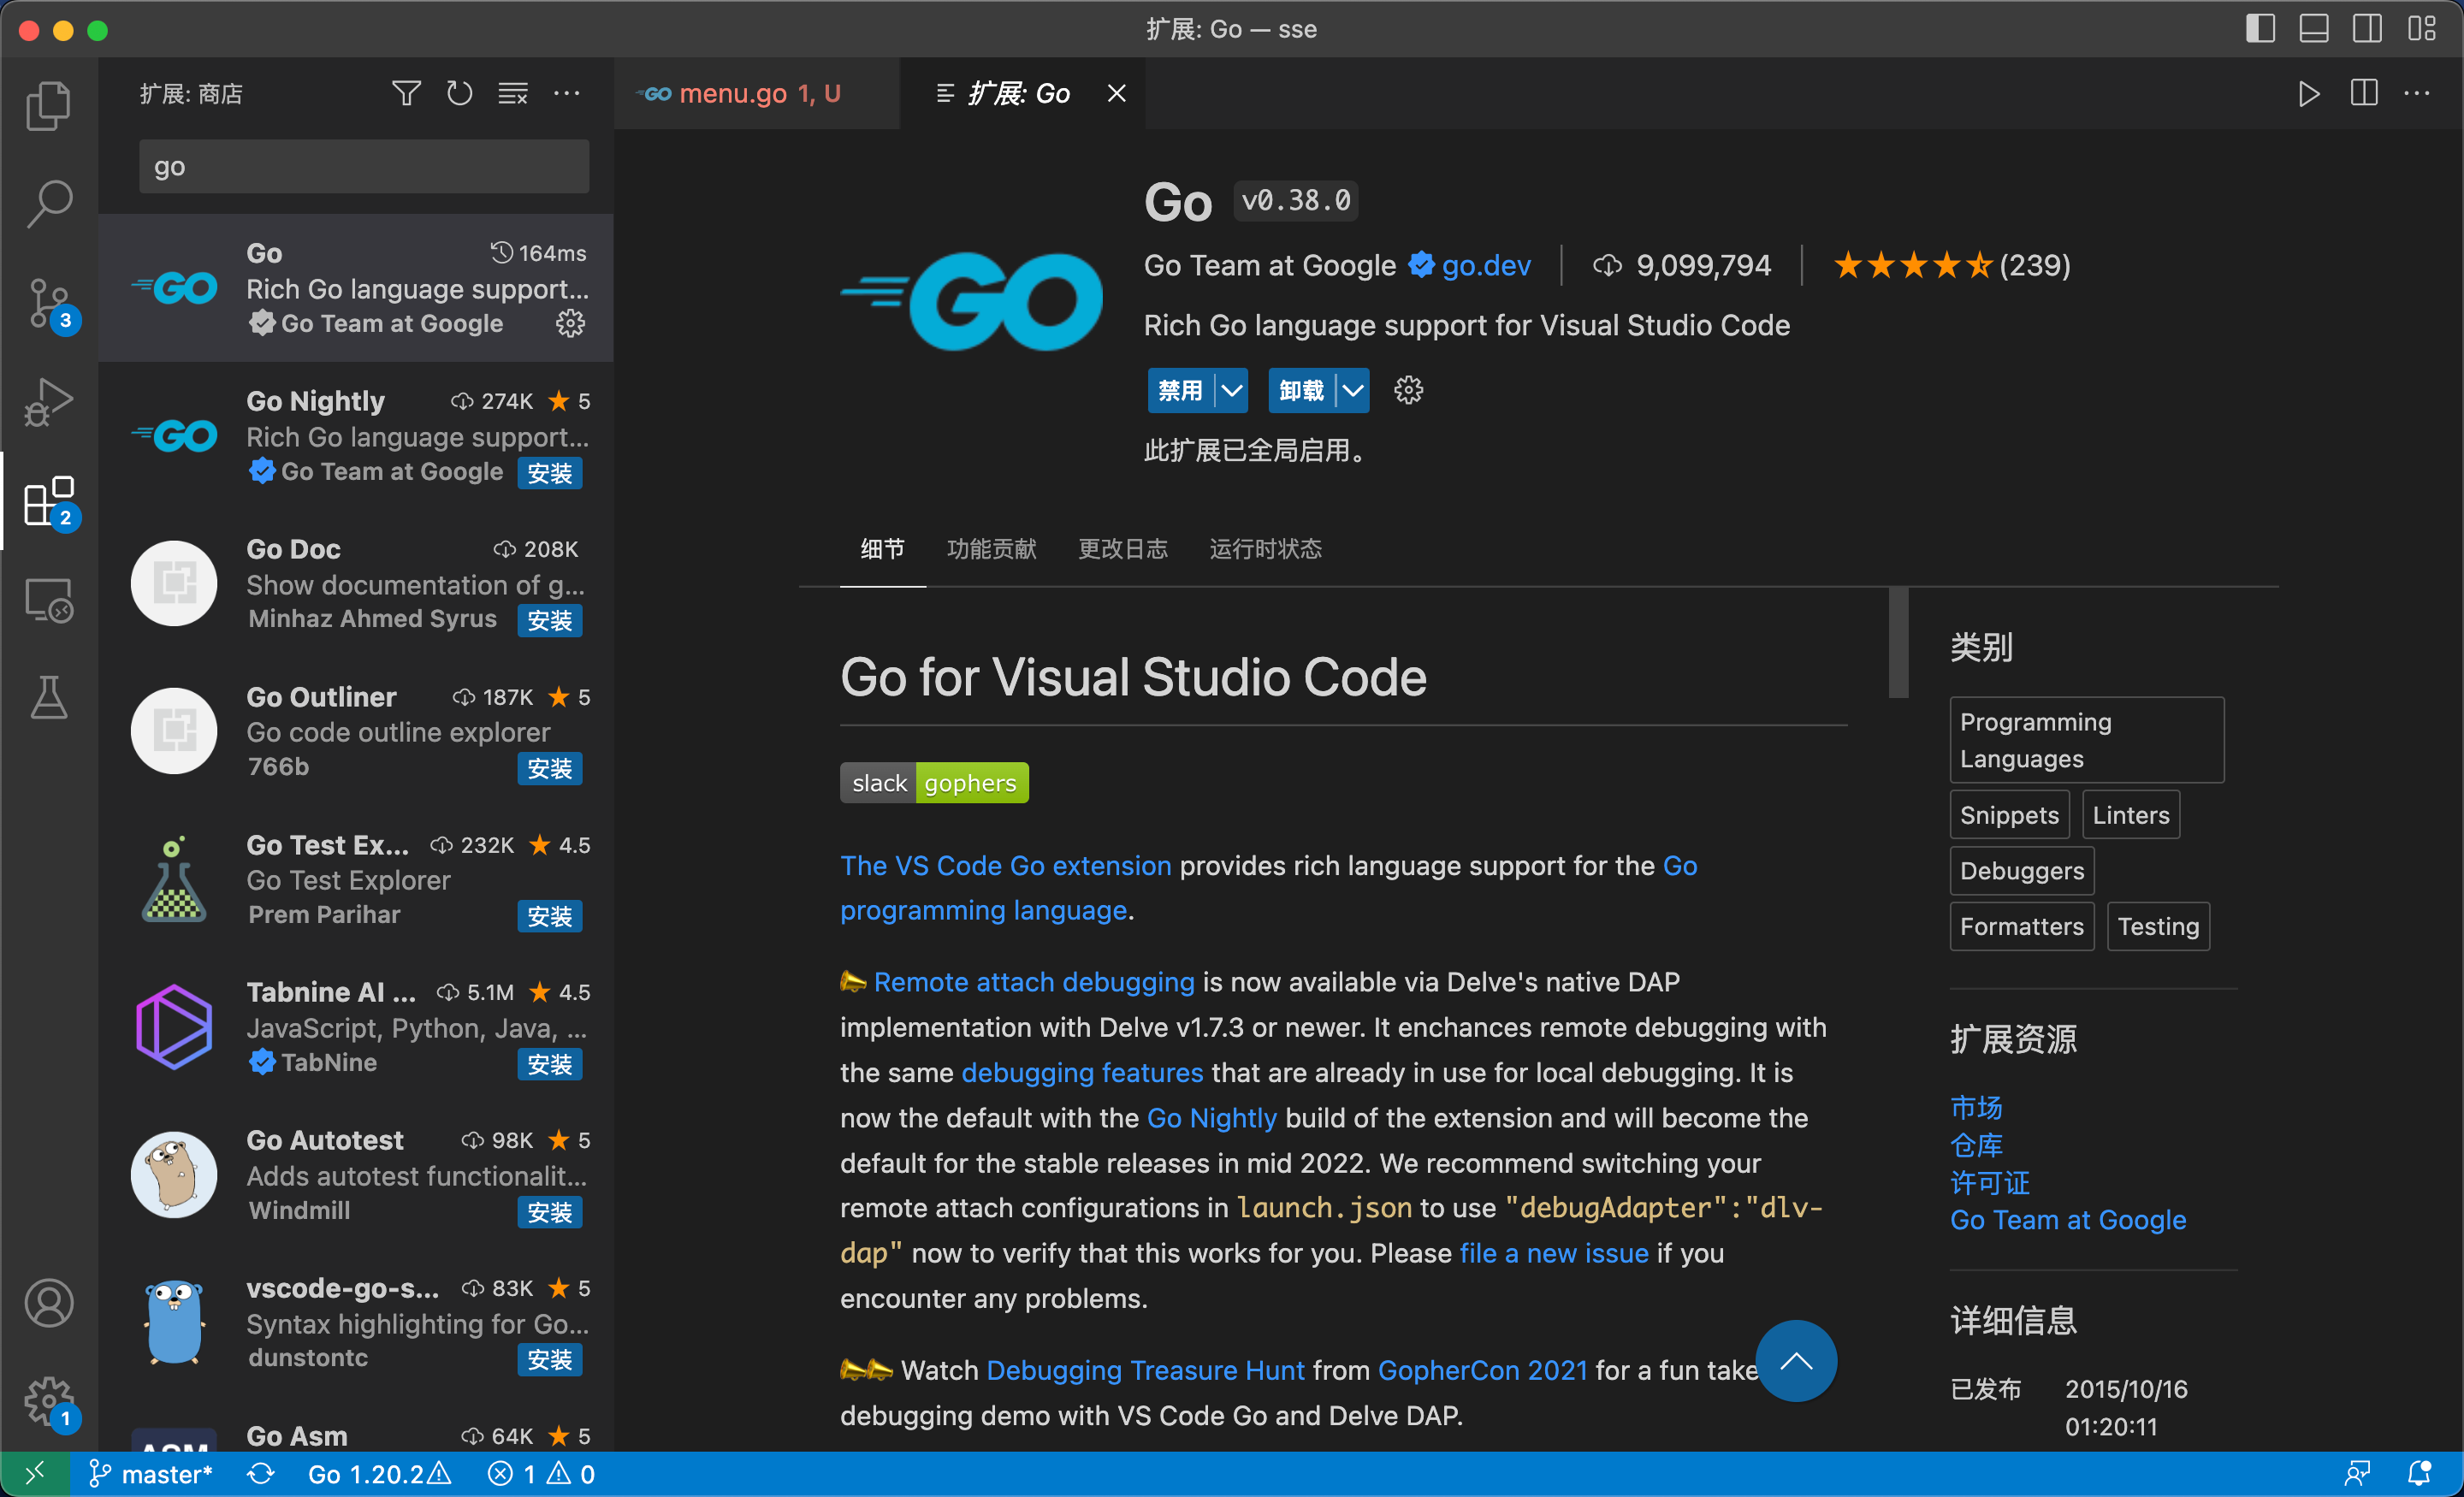Image resolution: width=2464 pixels, height=1497 pixels.
Task: Click the extension details vertical scrollbar
Action: point(1898,643)
